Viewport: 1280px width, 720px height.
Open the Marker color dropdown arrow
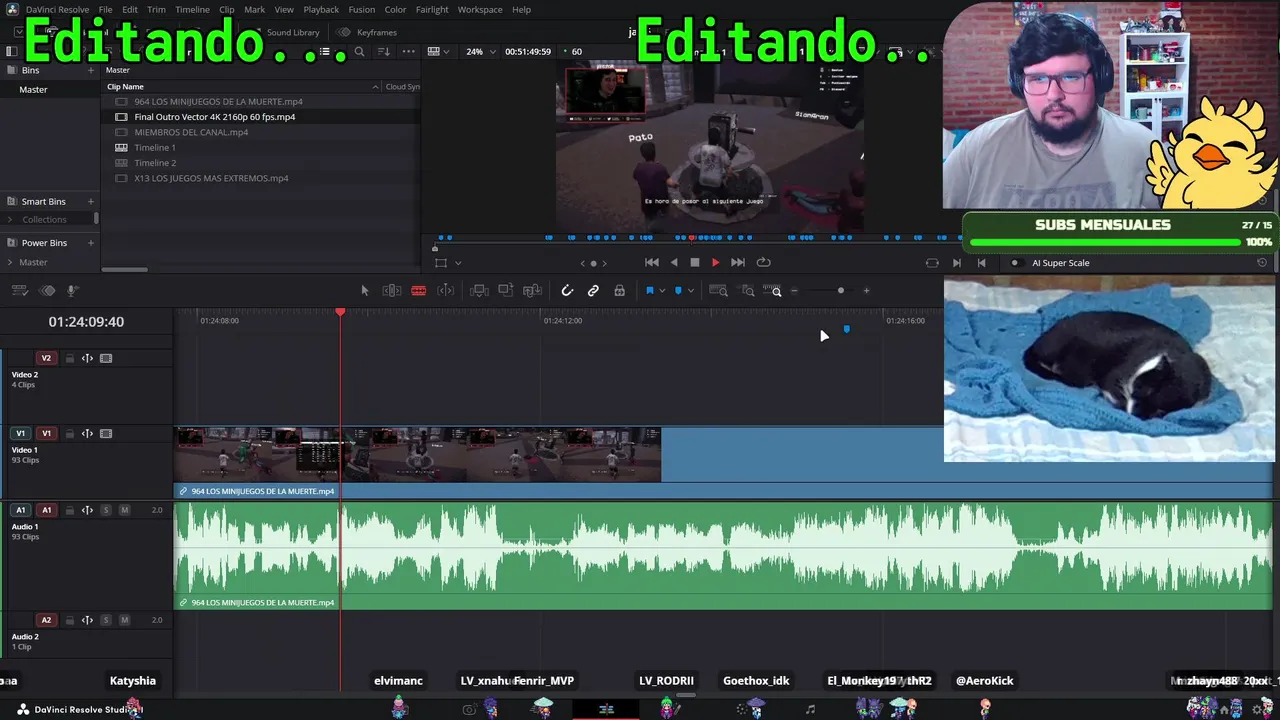click(x=690, y=291)
